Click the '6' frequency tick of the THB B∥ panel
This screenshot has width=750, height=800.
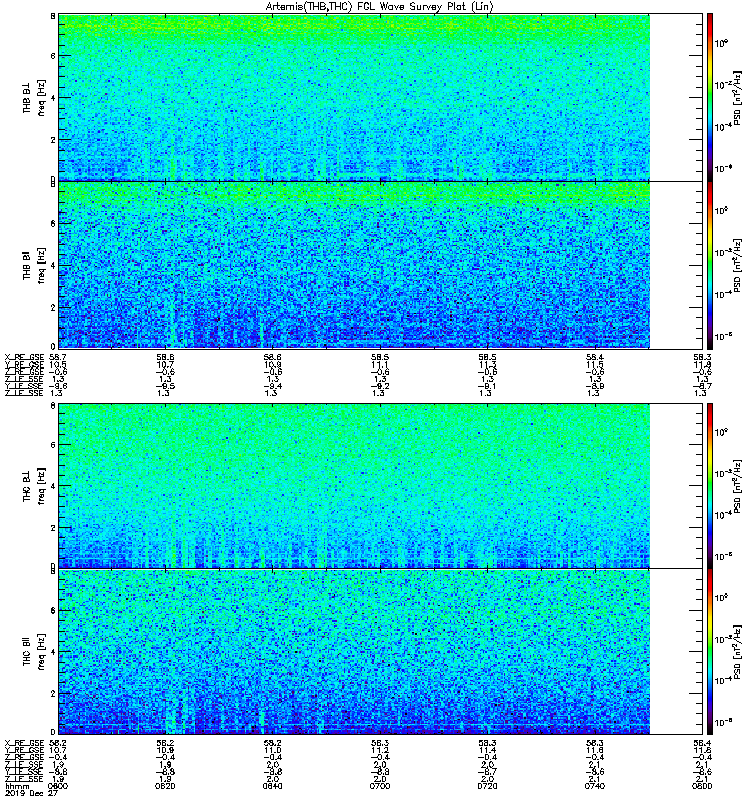[x=53, y=223]
